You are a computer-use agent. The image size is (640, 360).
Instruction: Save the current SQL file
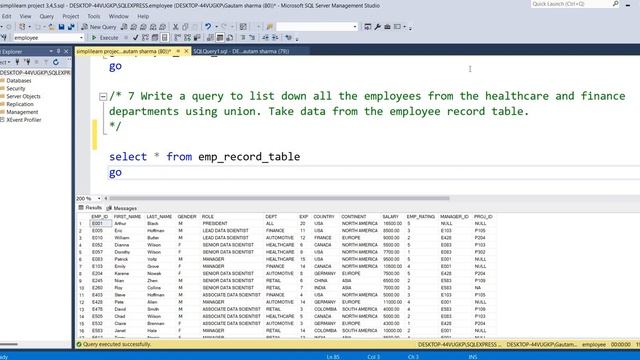click(x=61, y=27)
